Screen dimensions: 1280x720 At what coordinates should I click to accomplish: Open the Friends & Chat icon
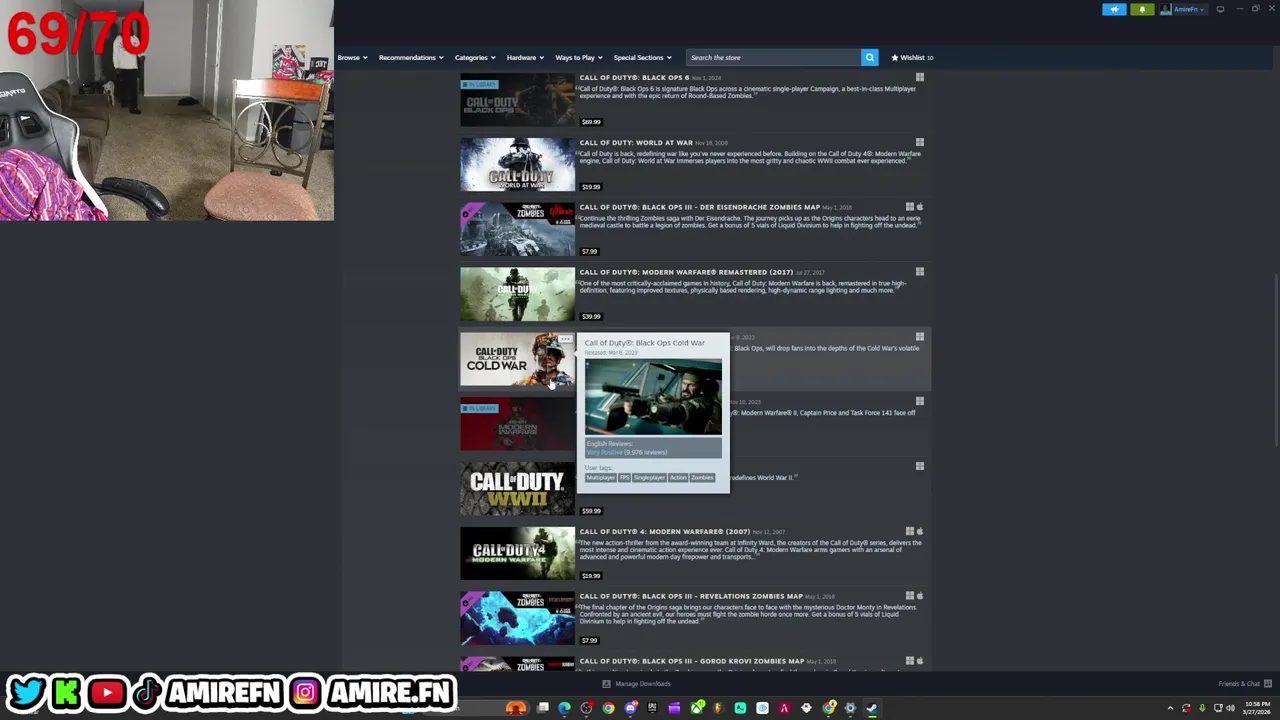1267,684
